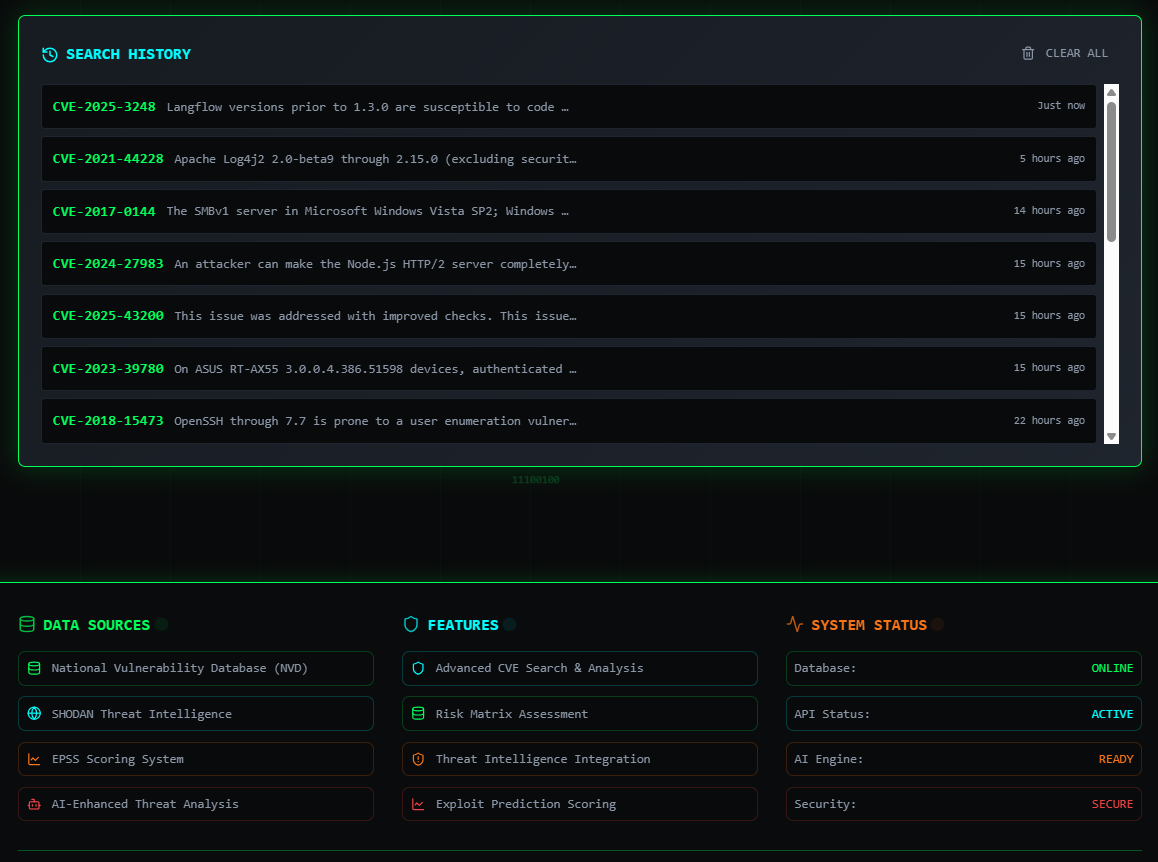1158x862 pixels.
Task: Click the DATA SOURCES heading text
Action: click(96, 625)
